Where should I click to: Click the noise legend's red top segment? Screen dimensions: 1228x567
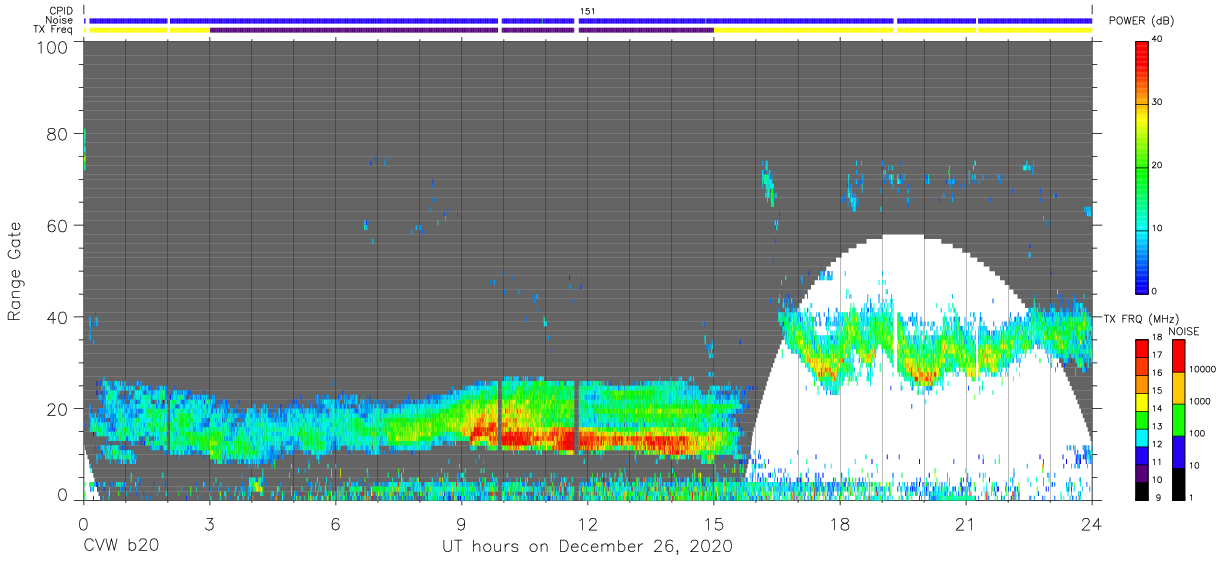[x=1176, y=356]
